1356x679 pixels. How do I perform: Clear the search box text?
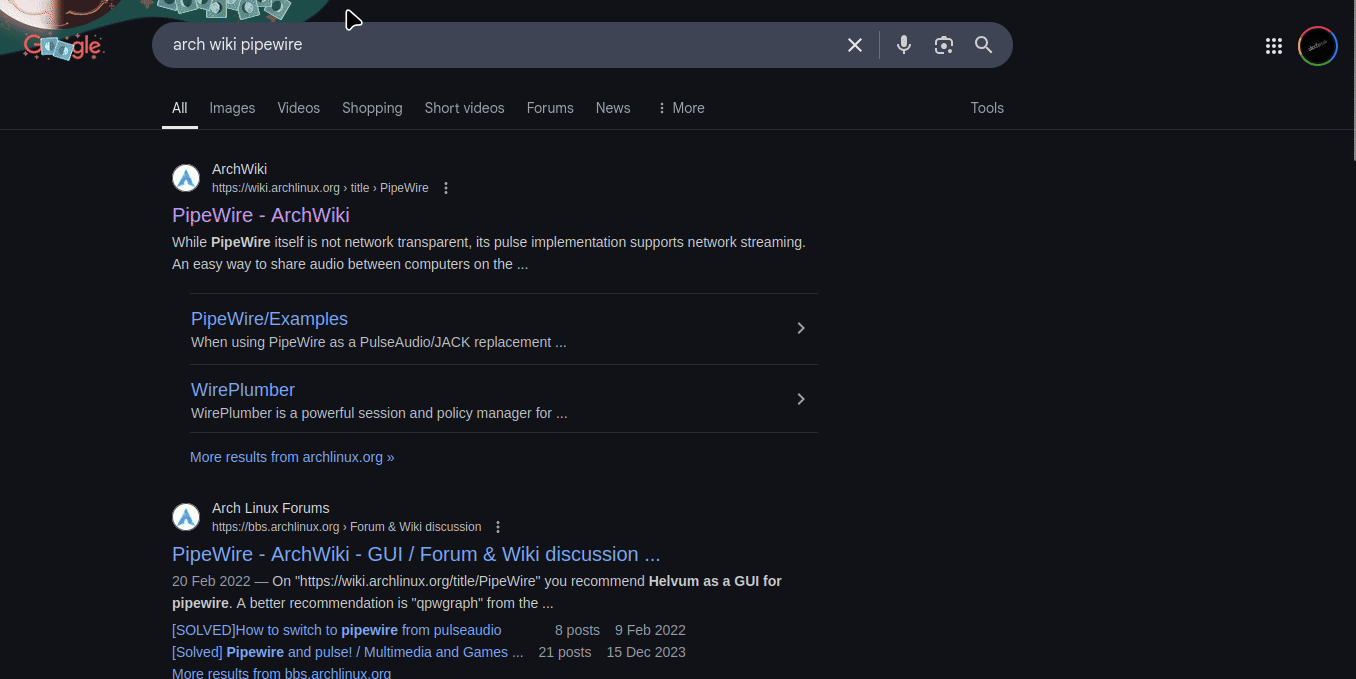pyautogui.click(x=855, y=45)
